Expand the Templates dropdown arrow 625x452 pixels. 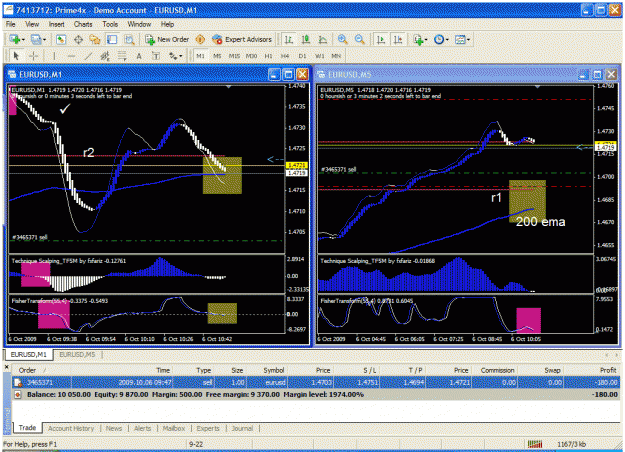click(468, 40)
